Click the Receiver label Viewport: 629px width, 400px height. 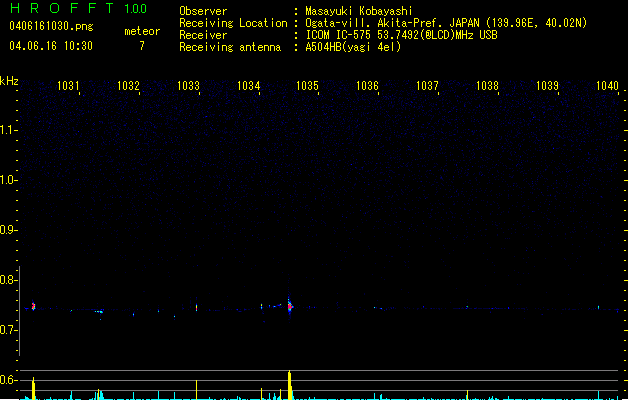pyautogui.click(x=203, y=35)
